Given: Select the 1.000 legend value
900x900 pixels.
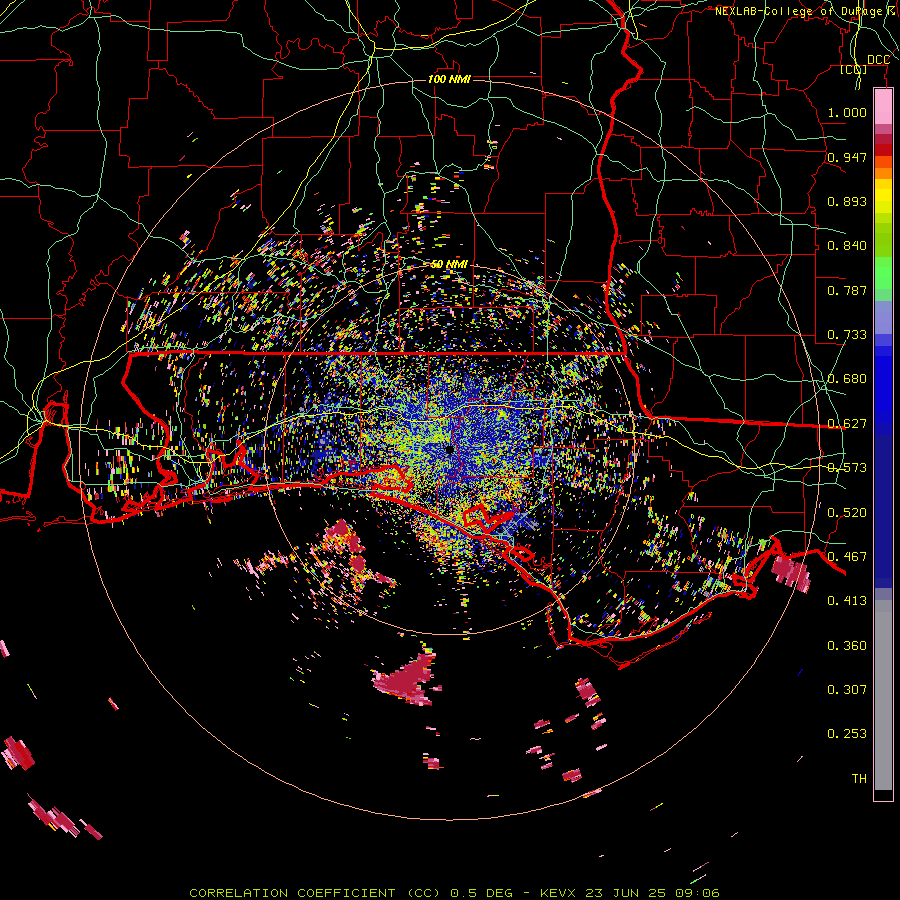Looking at the screenshot, I should (847, 112).
